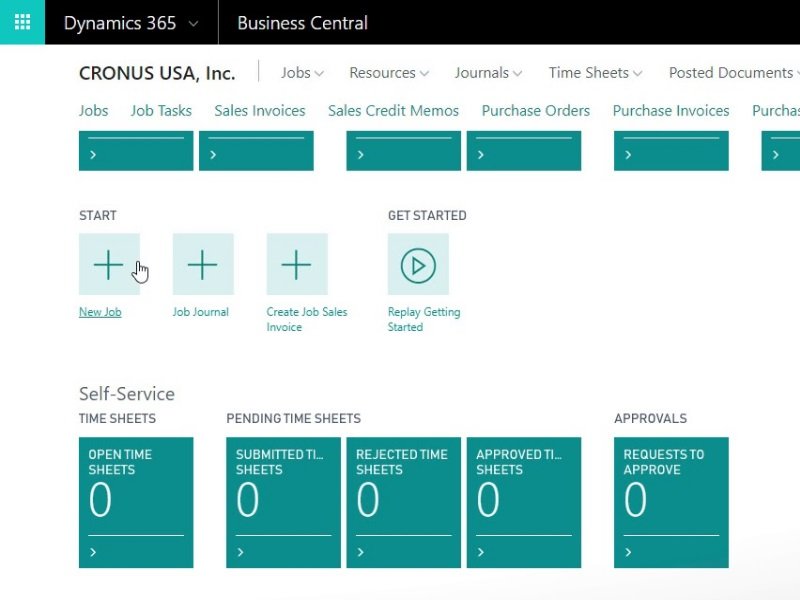The image size is (800, 600).
Task: Expand the Time Sheets menu
Action: (595, 73)
